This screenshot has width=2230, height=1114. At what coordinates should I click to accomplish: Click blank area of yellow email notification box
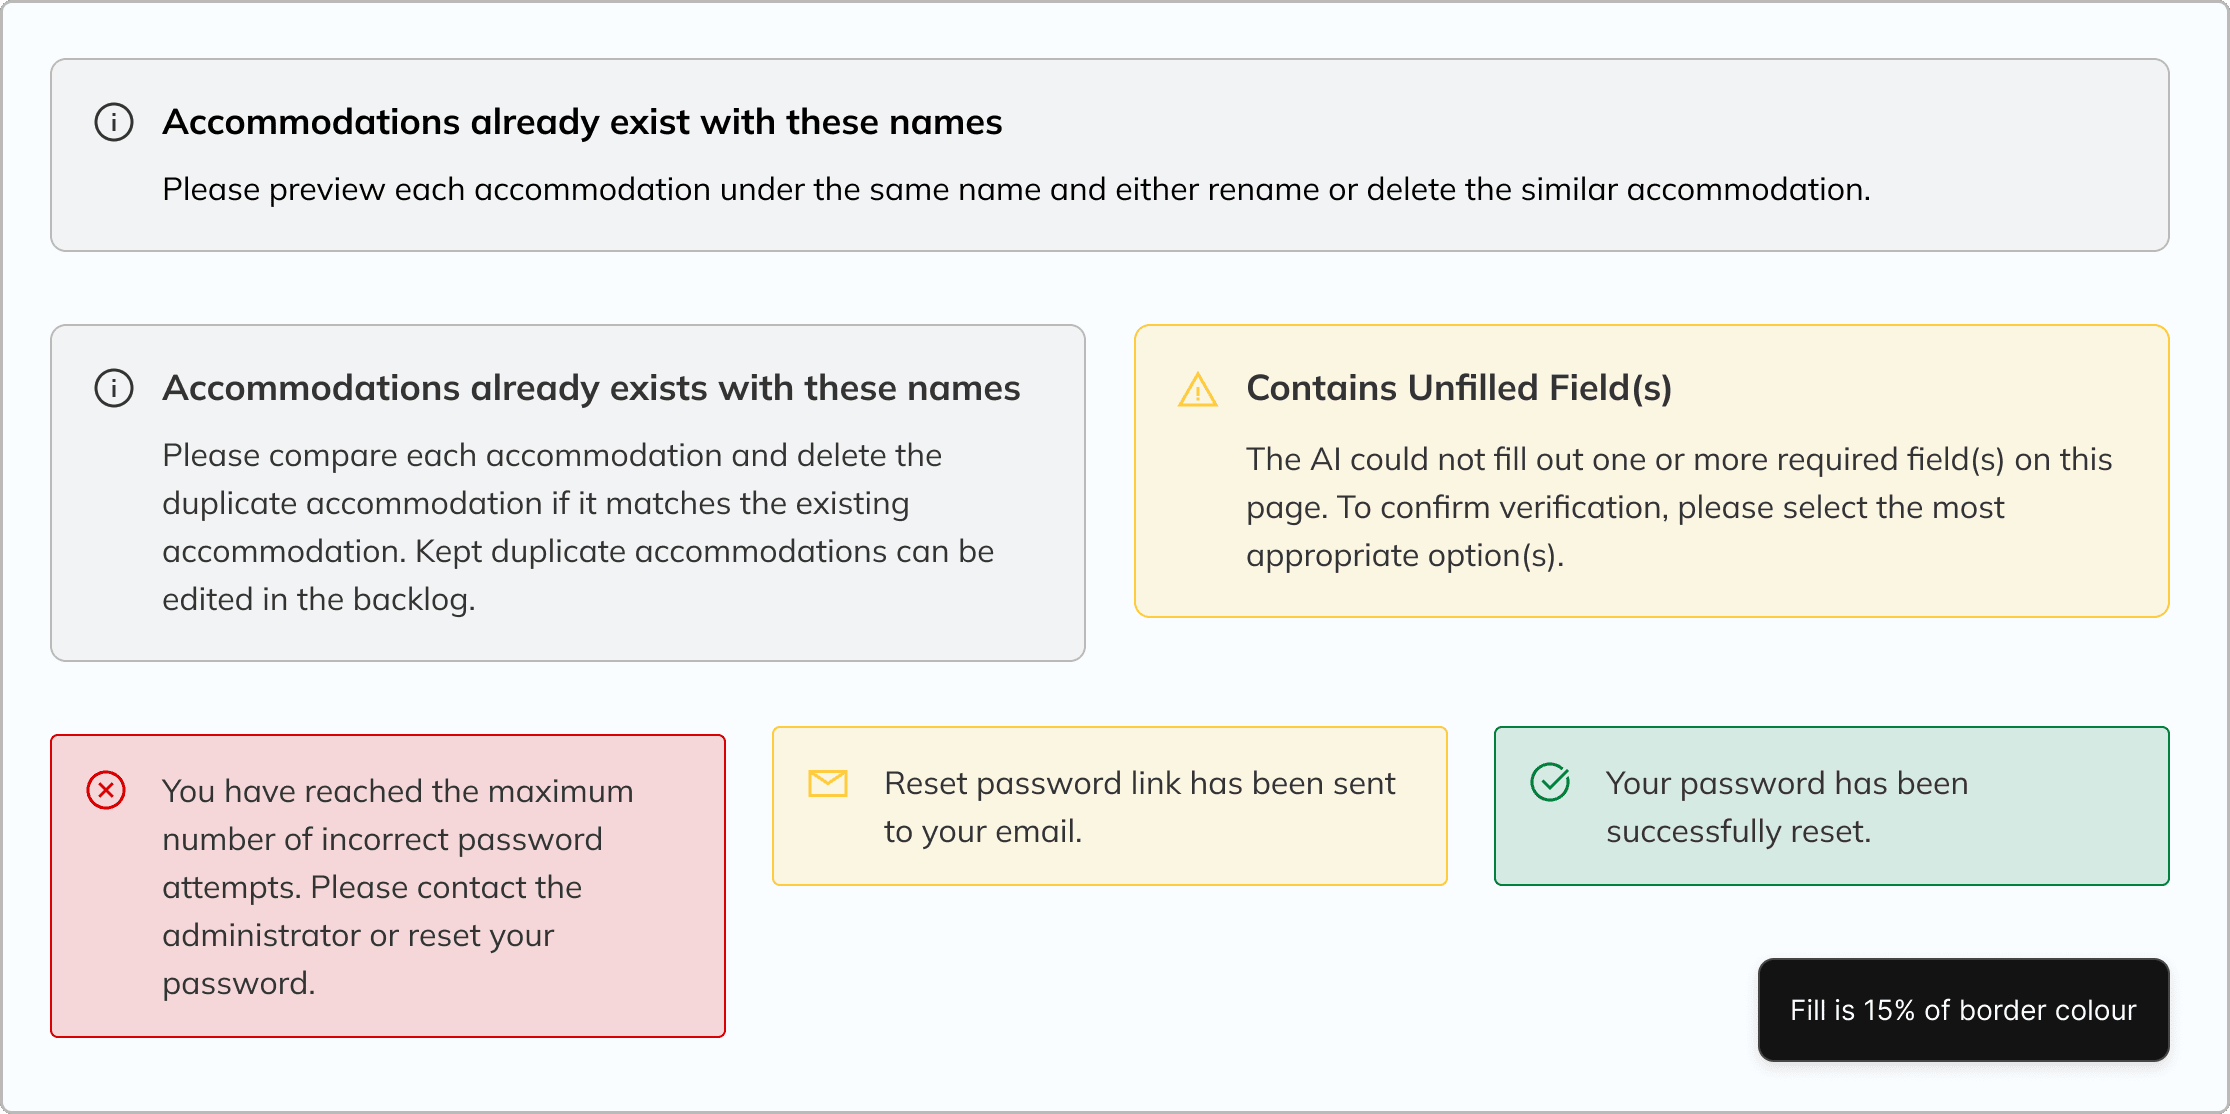[1260, 860]
